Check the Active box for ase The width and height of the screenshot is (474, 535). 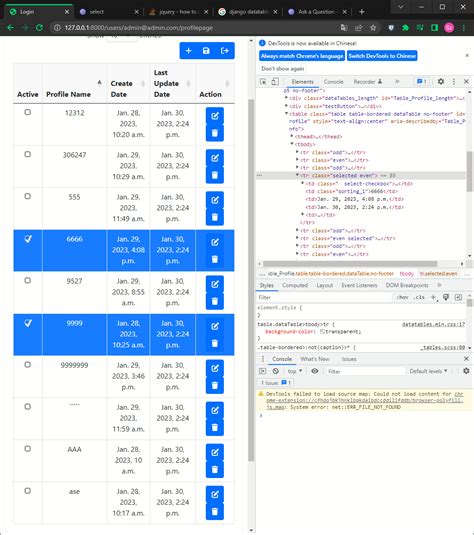(x=28, y=491)
